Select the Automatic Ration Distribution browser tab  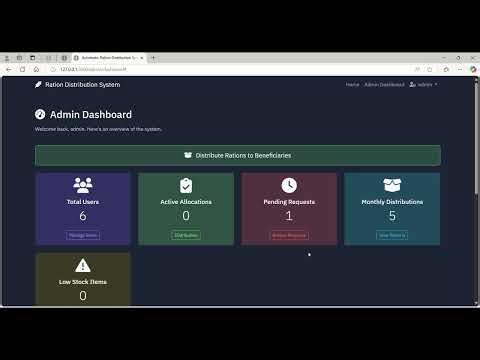coord(108,58)
